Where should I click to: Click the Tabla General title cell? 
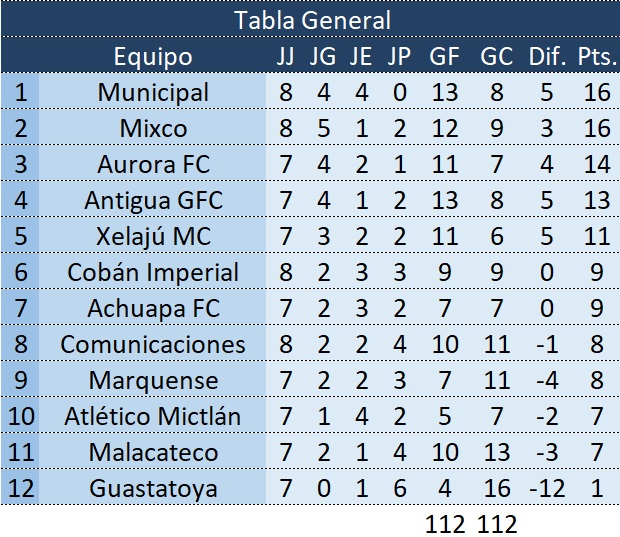coord(310,20)
